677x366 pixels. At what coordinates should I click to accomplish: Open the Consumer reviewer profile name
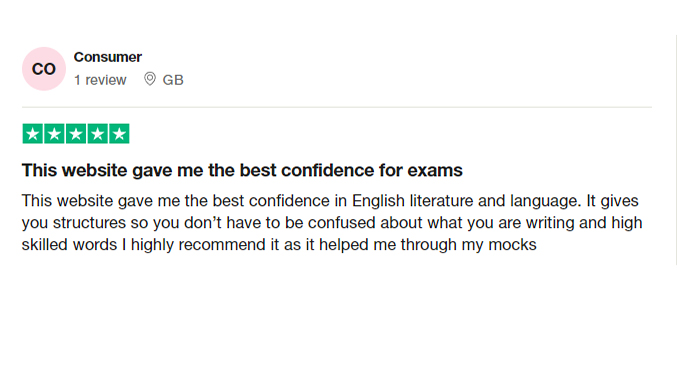(108, 57)
